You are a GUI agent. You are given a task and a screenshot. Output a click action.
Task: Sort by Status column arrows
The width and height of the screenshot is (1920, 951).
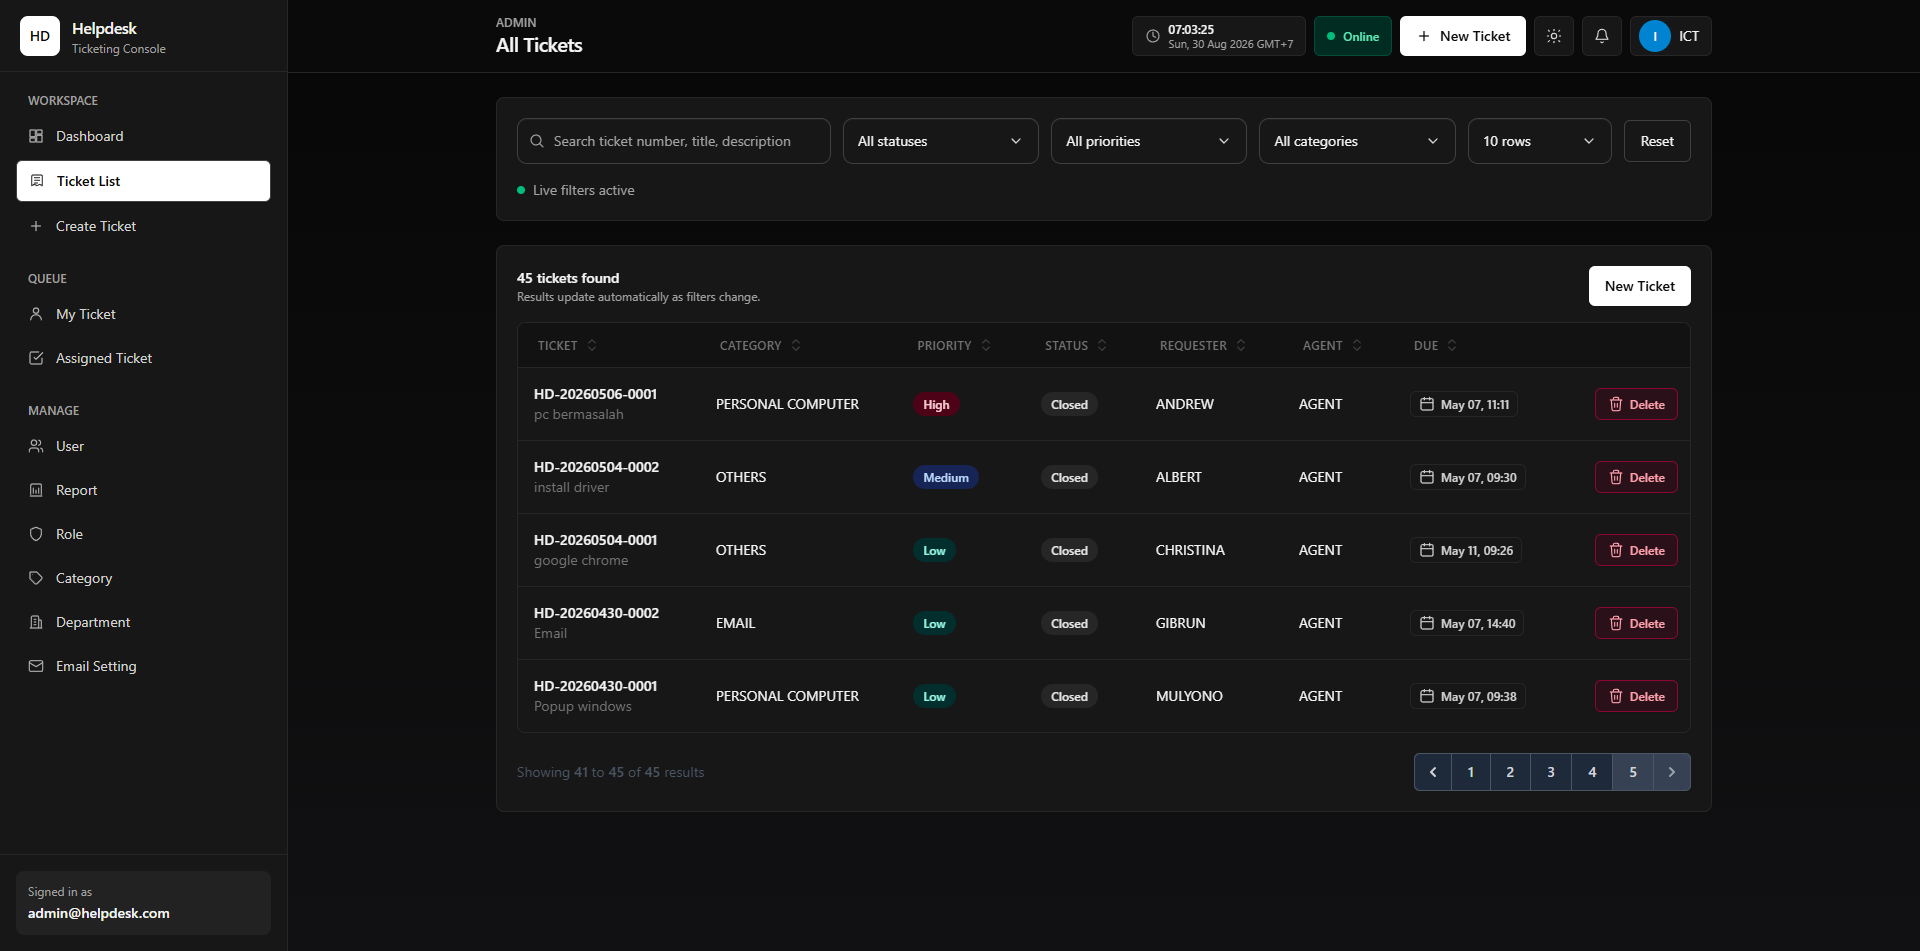[1102, 345]
